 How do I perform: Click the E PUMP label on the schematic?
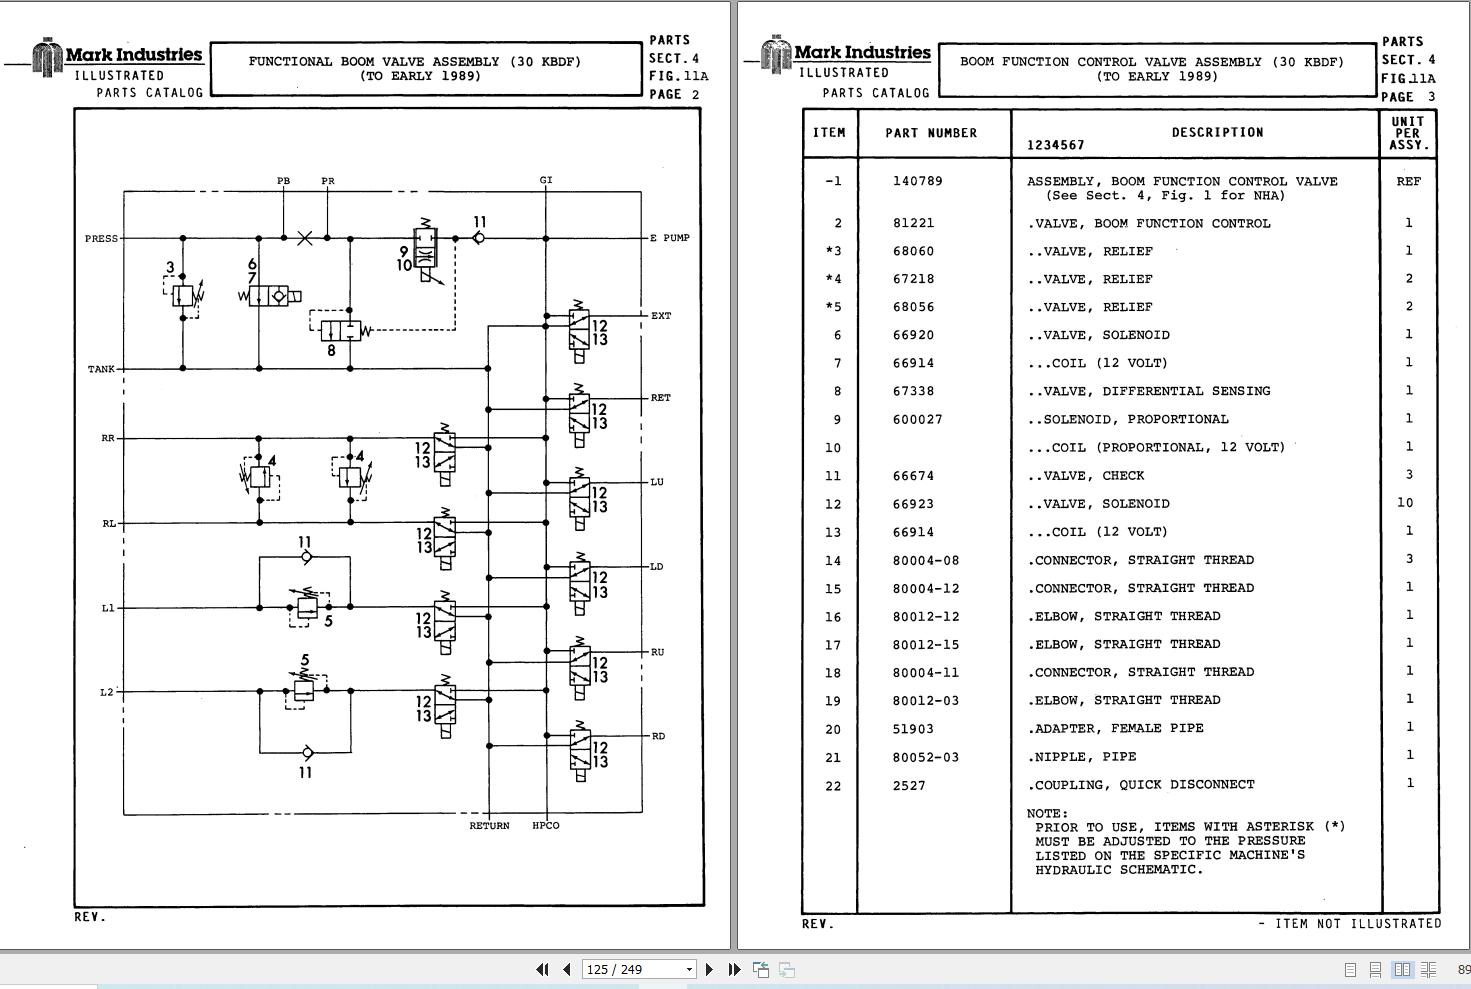click(x=670, y=238)
